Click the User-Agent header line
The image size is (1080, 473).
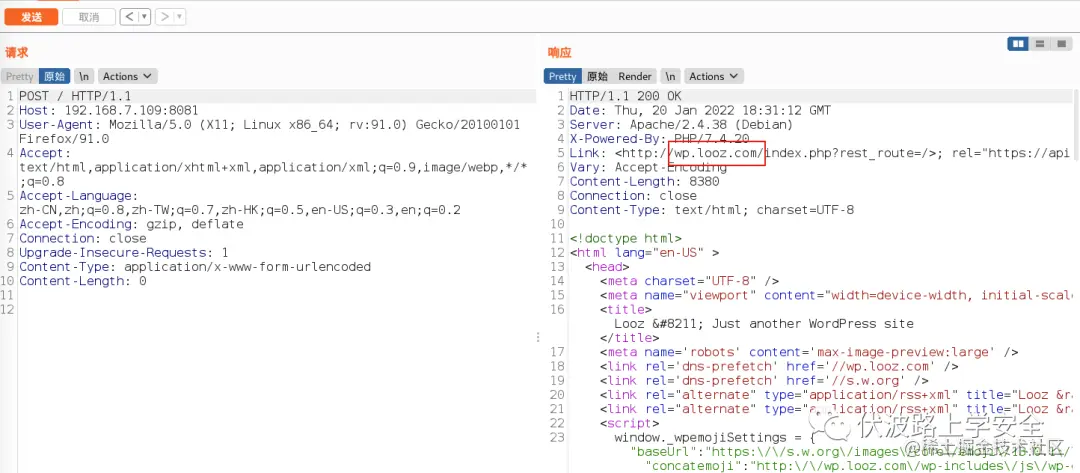click(269, 132)
